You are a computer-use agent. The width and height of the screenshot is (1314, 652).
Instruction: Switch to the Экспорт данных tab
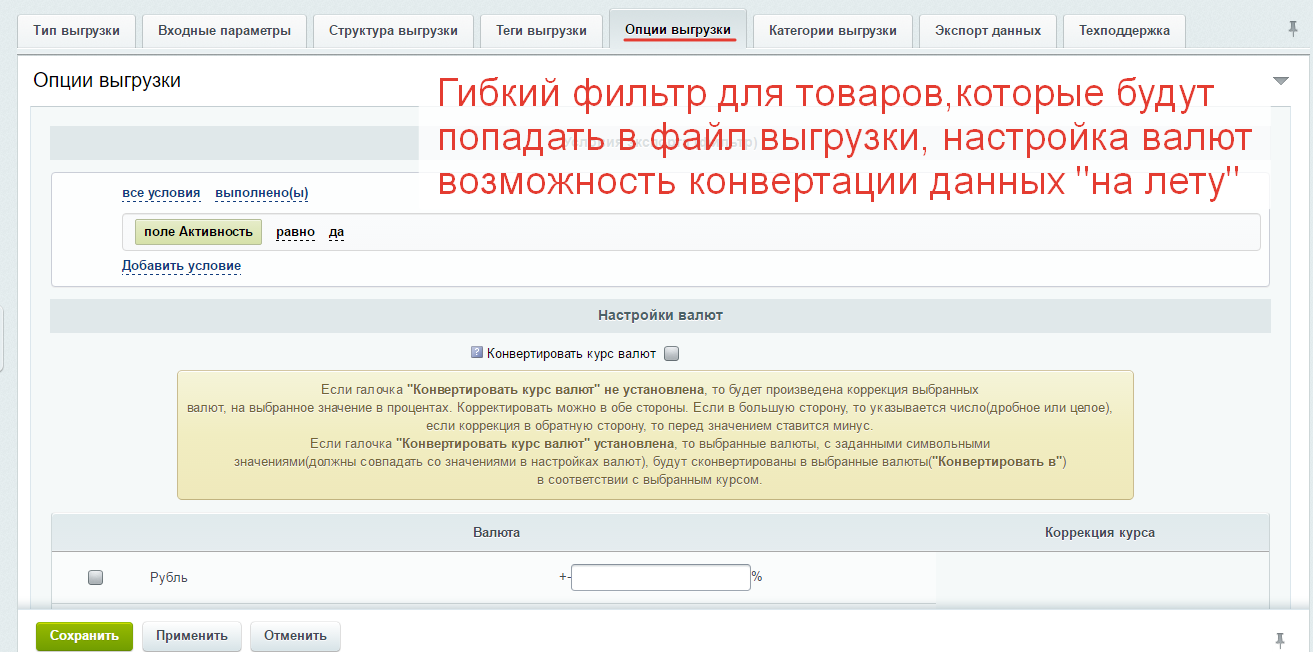[x=987, y=31]
